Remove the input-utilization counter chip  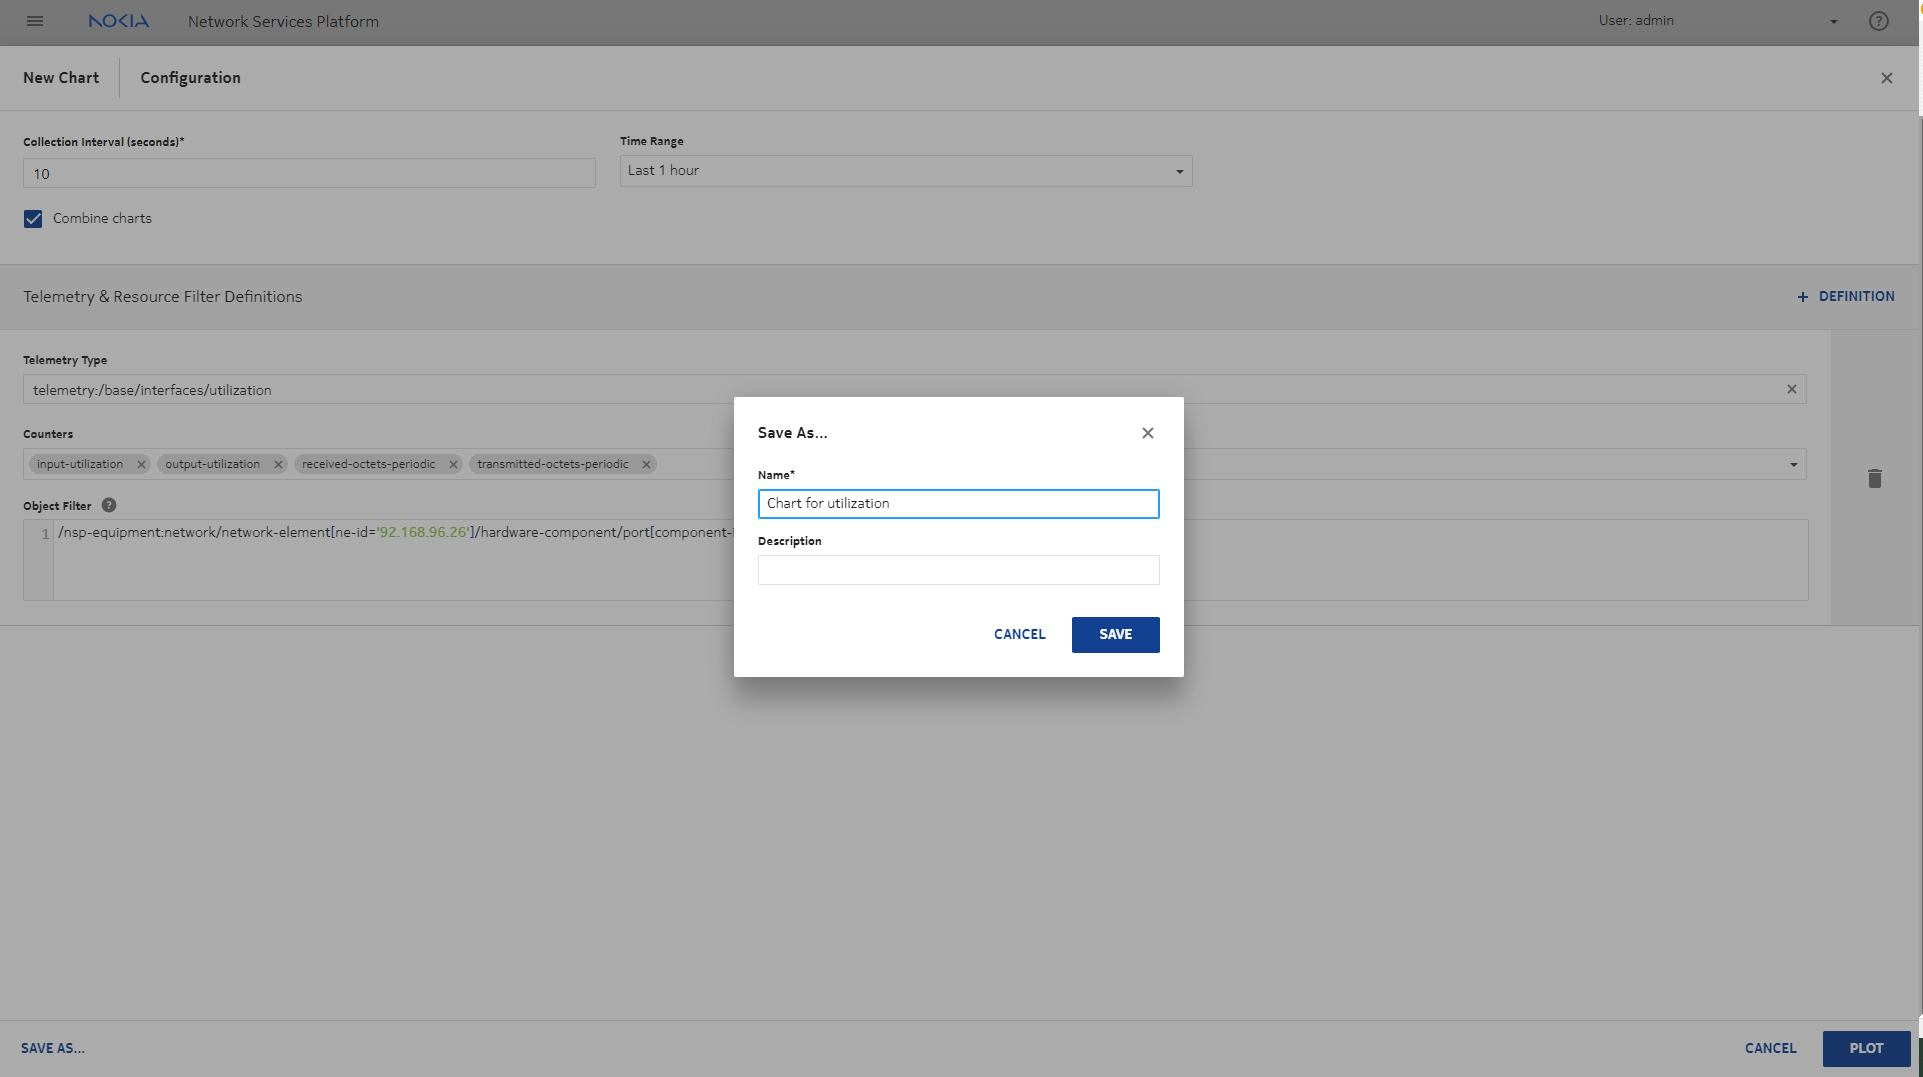141,464
